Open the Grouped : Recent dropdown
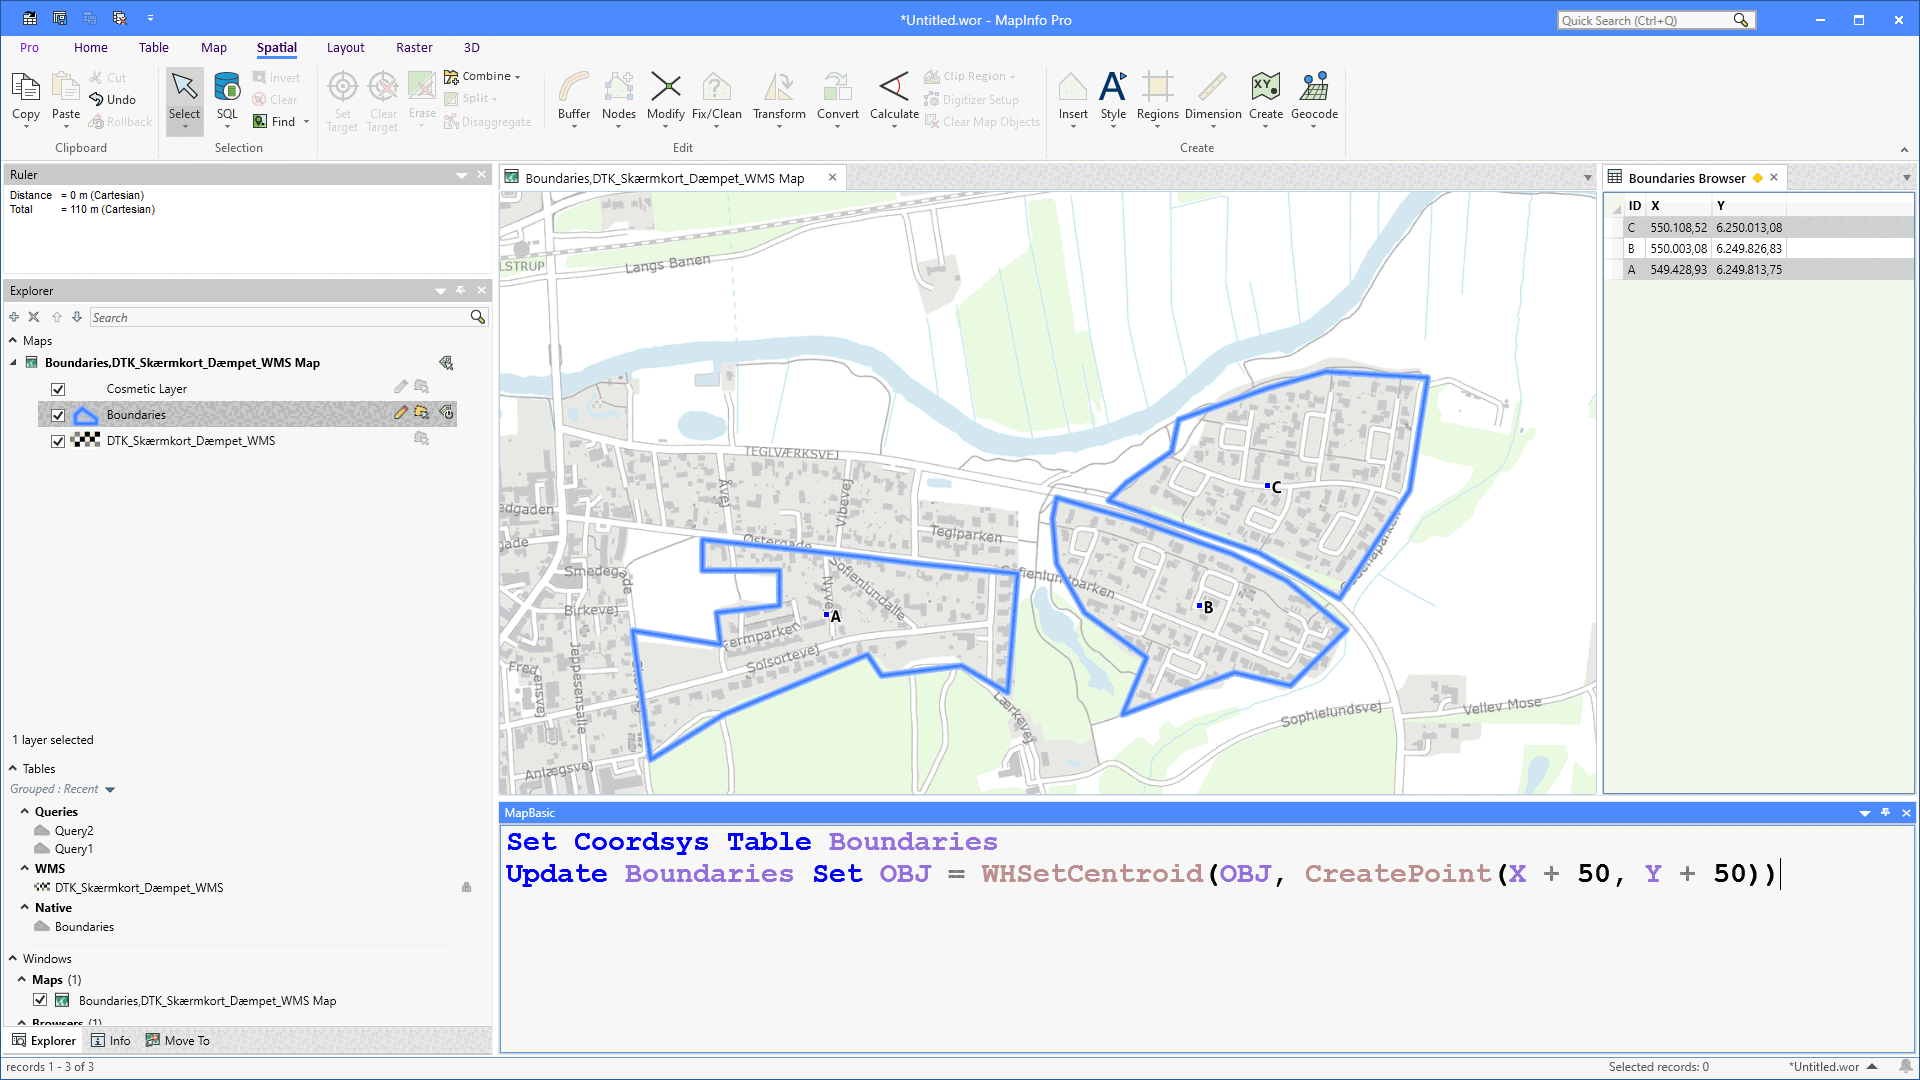The height and width of the screenshot is (1080, 1920). (x=110, y=789)
